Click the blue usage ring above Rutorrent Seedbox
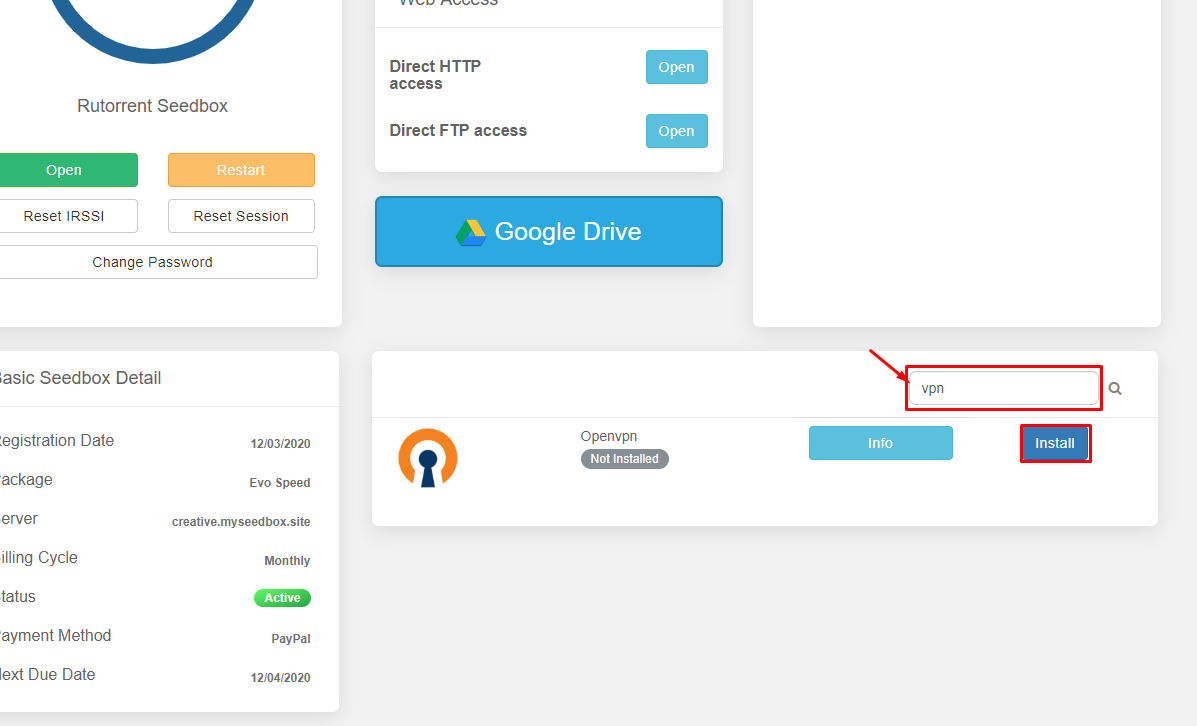 (x=152, y=20)
